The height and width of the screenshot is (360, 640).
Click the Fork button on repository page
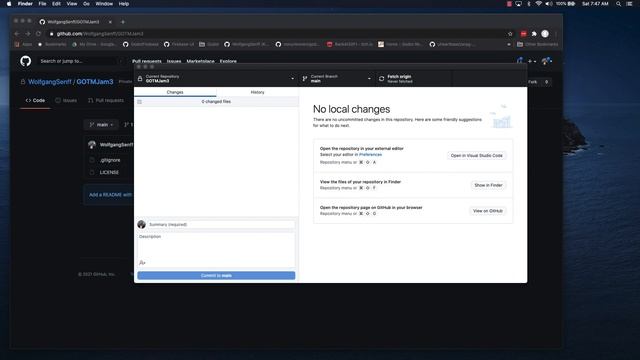pos(533,82)
